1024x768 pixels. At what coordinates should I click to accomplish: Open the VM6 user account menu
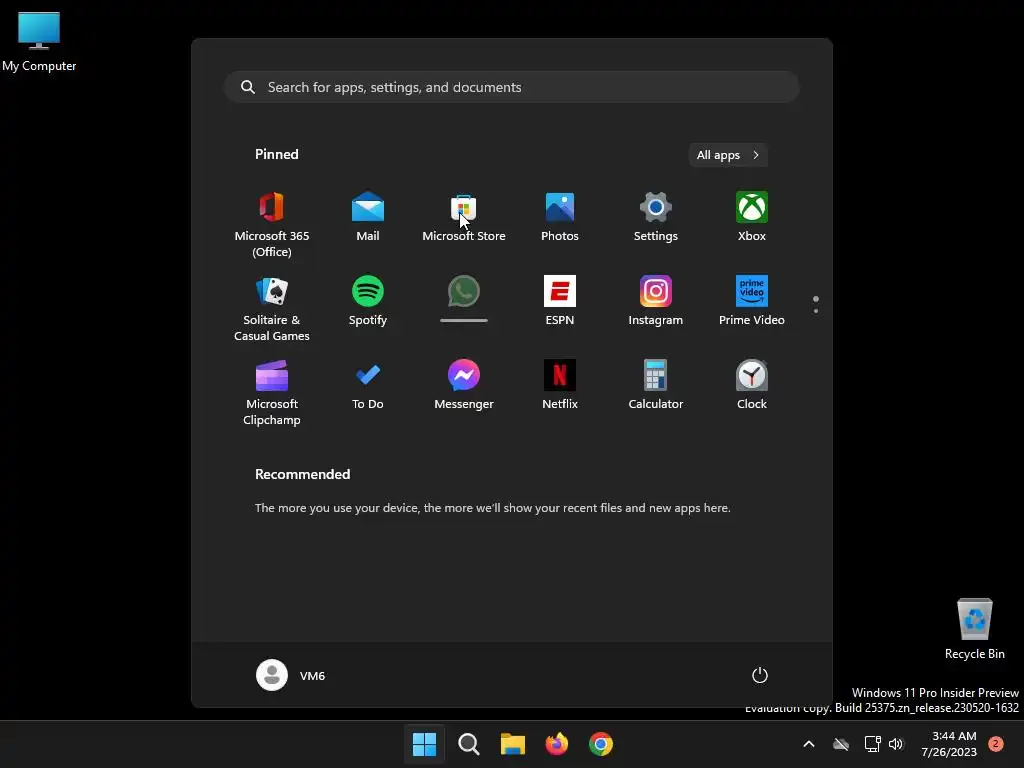click(291, 675)
